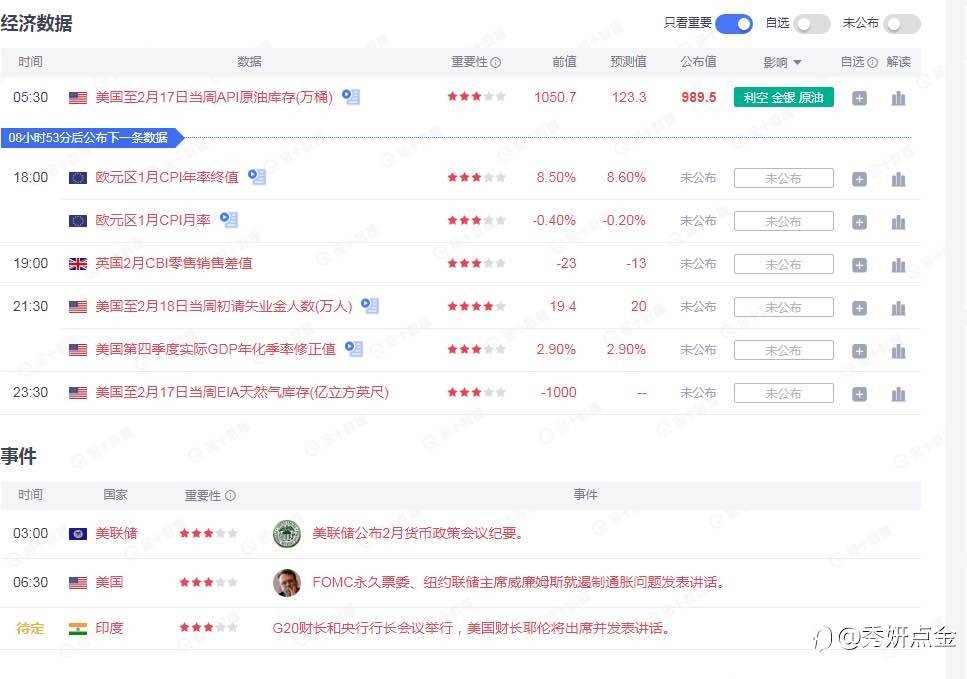This screenshot has width=967, height=679.
Task: Click the 预测值 column header
Action: click(x=628, y=62)
